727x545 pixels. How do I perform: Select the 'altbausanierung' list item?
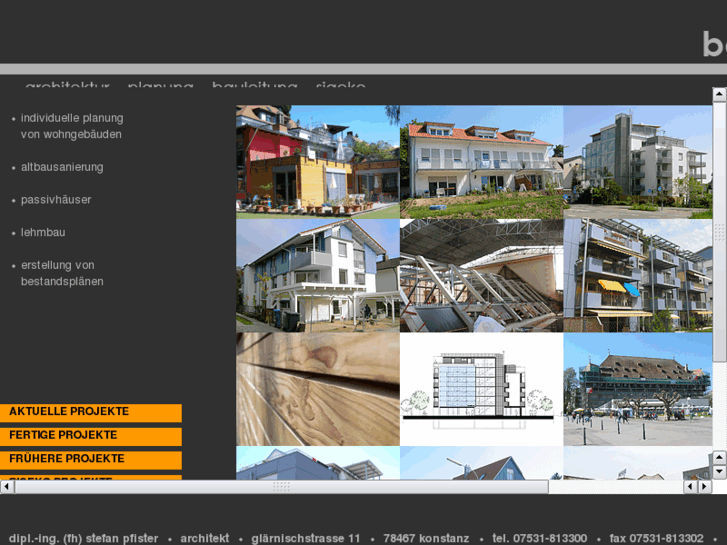click(62, 167)
